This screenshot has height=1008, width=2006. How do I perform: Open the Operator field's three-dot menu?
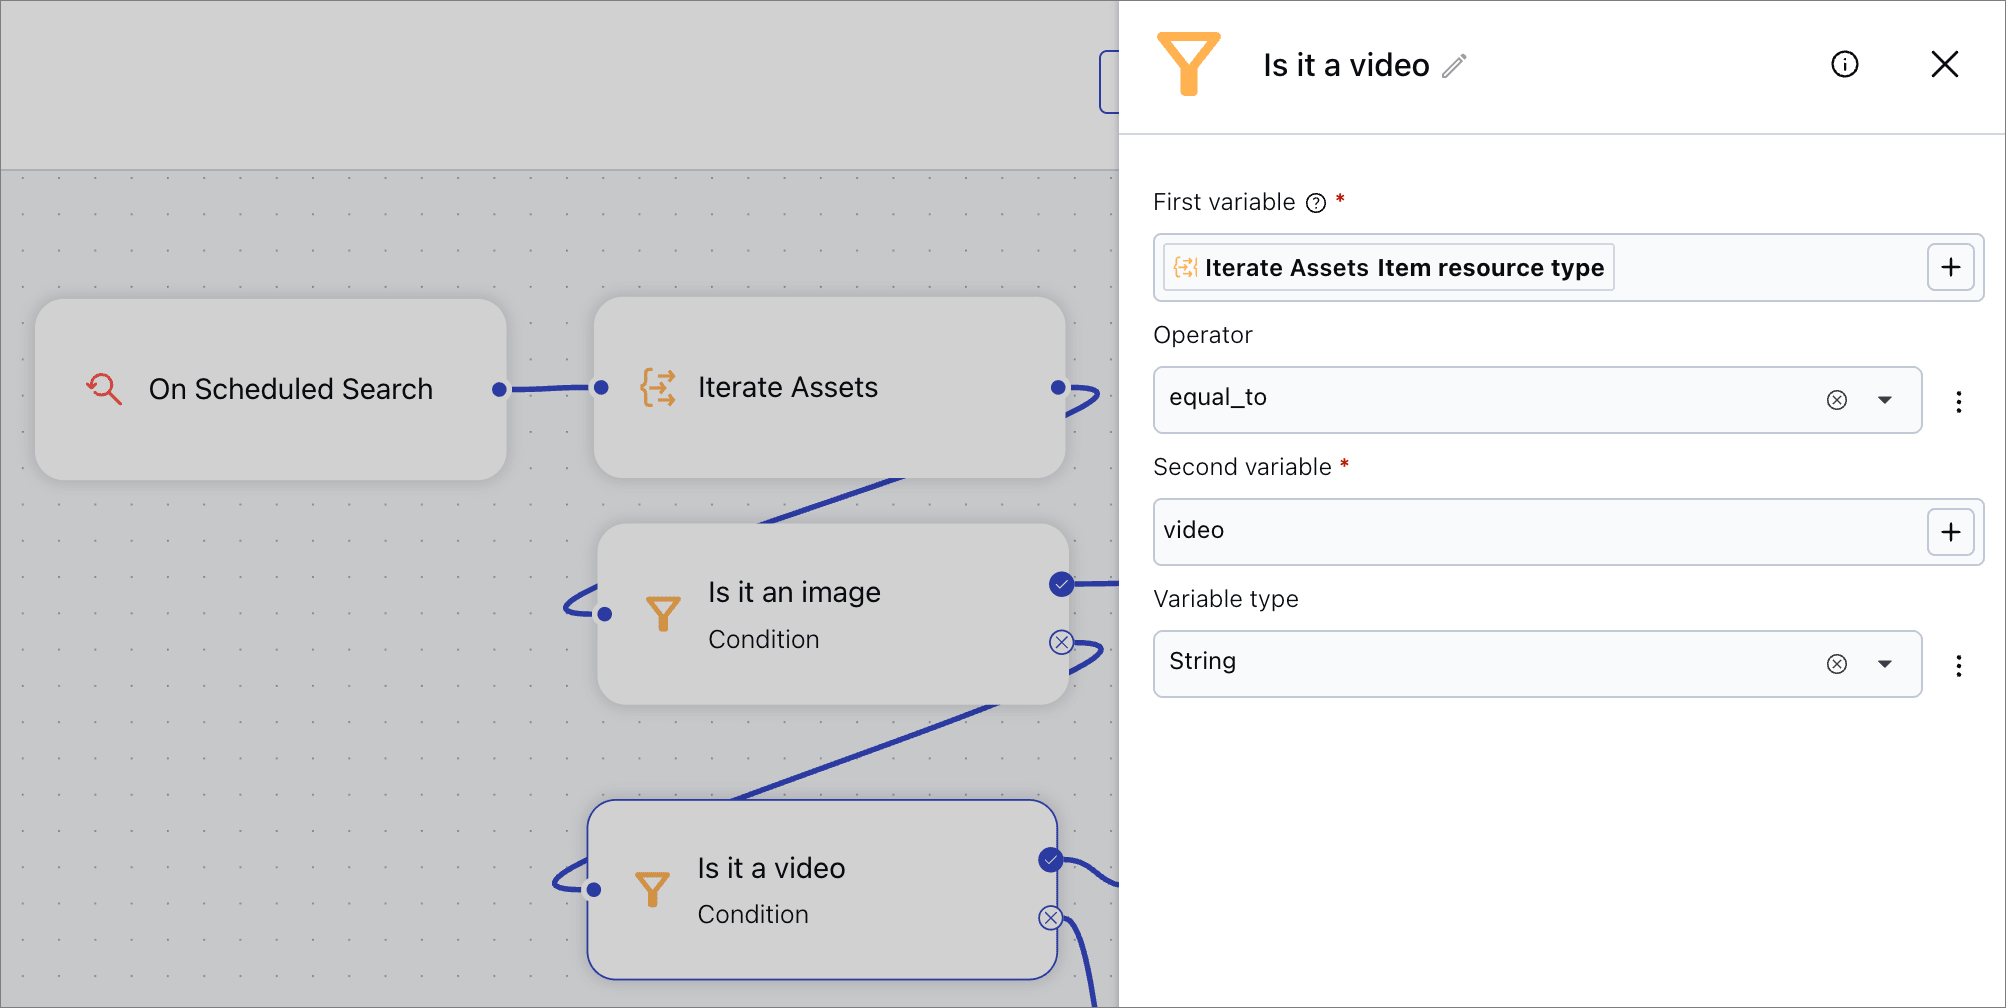1958,402
